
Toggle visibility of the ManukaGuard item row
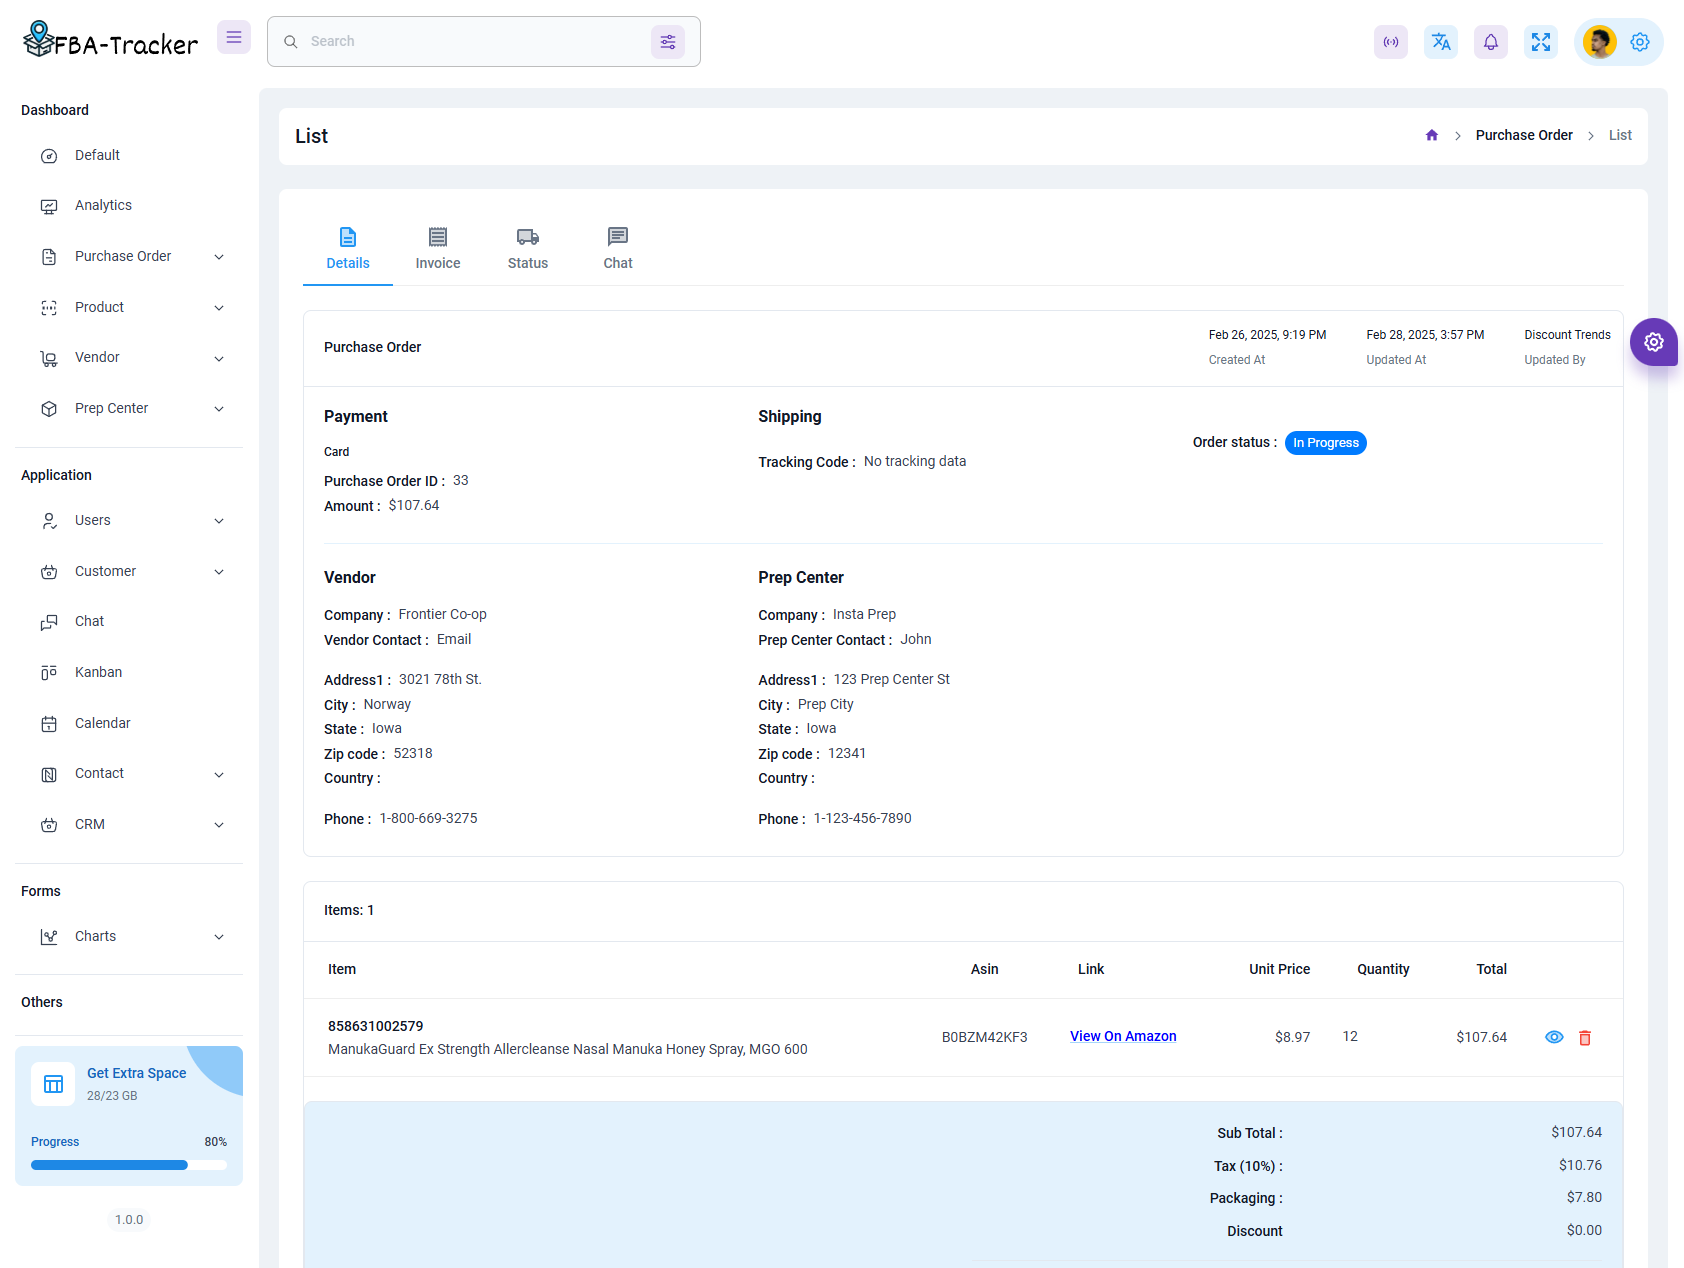1553,1037
